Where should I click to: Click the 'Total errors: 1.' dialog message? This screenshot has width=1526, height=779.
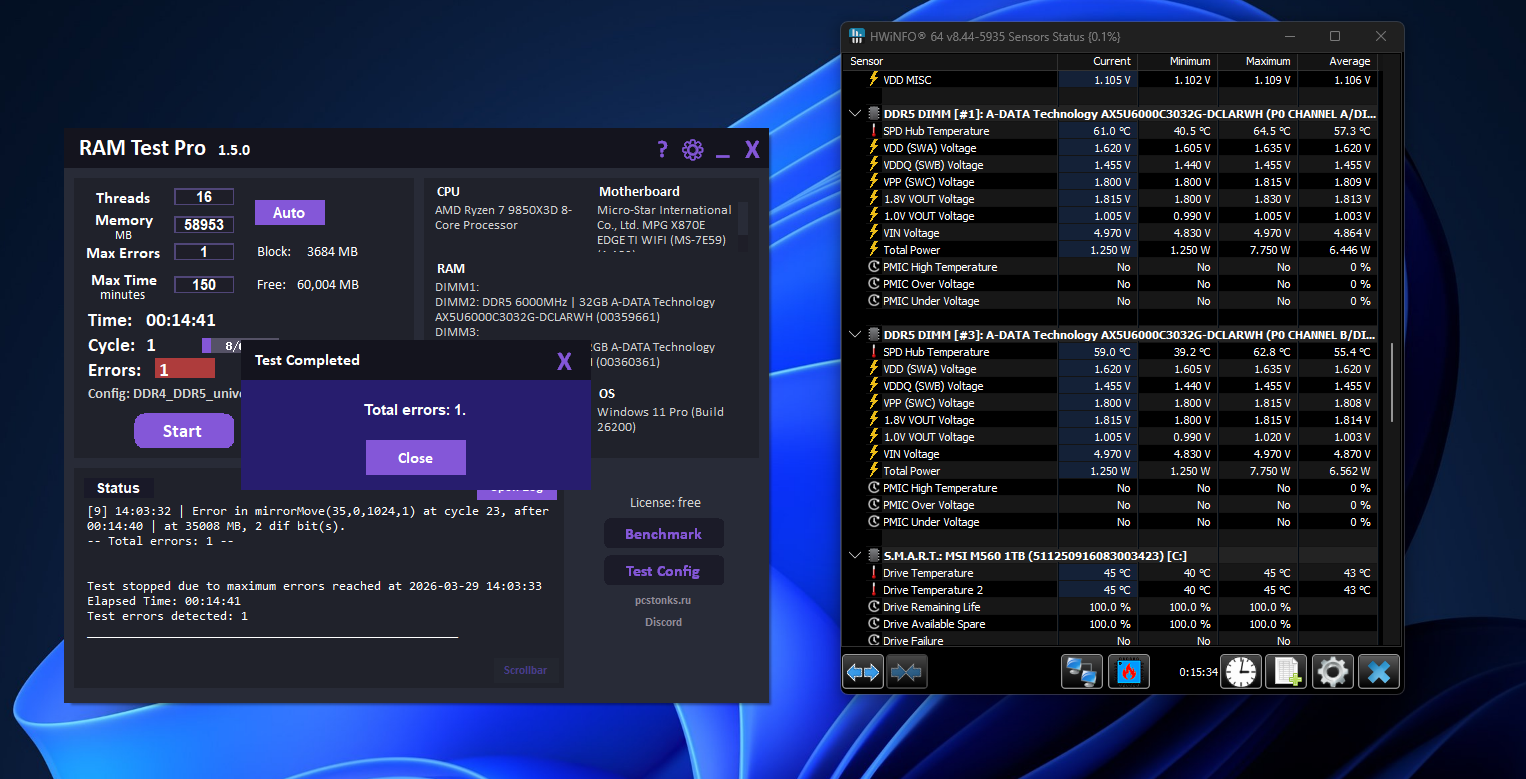point(415,410)
